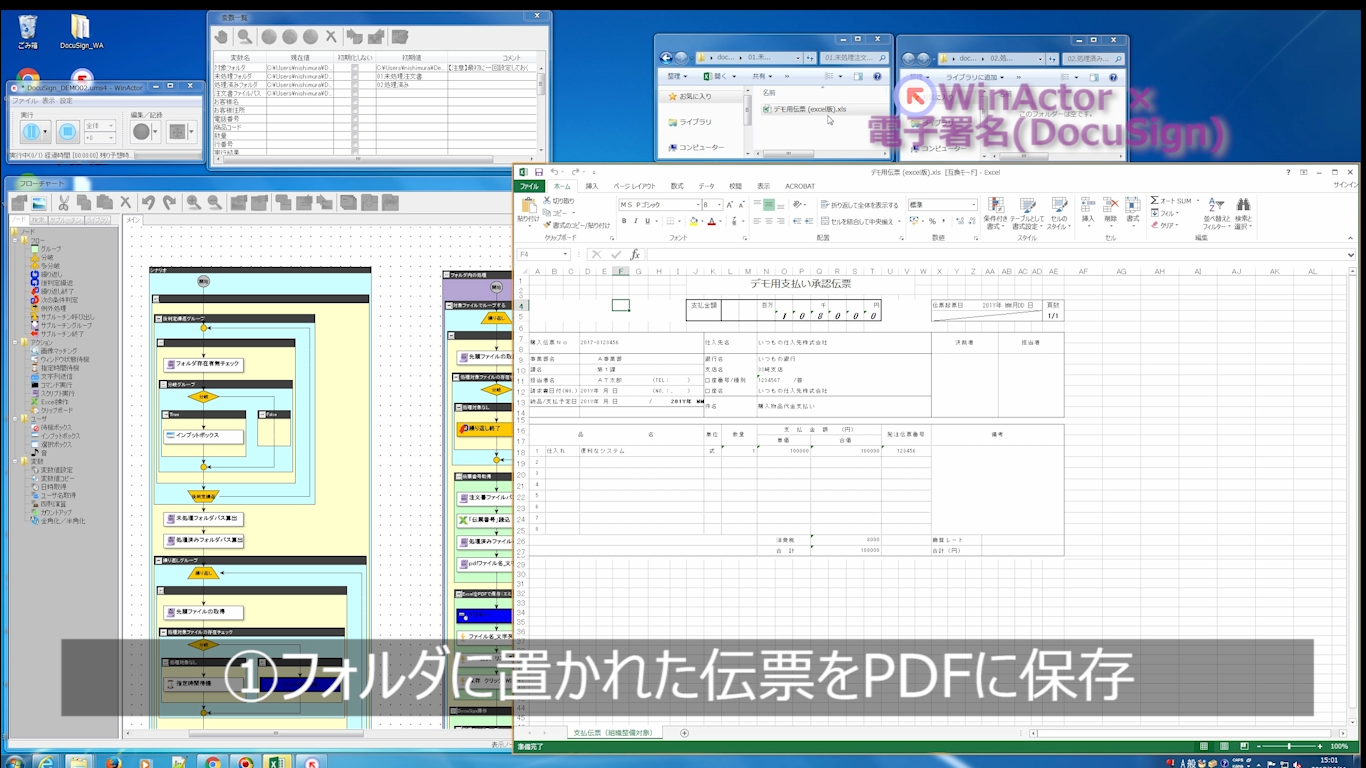Viewport: 1366px width, 768px height.
Task: Click the WinActor record button
Action: pyautogui.click(x=142, y=131)
